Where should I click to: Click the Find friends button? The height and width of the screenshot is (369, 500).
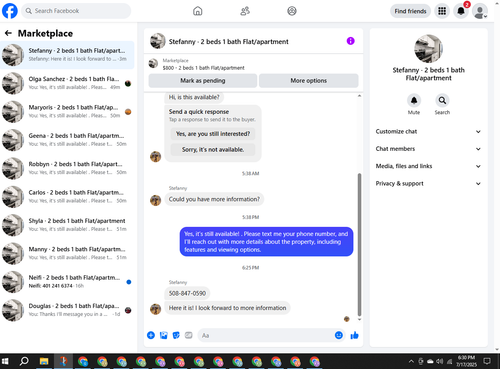click(410, 11)
